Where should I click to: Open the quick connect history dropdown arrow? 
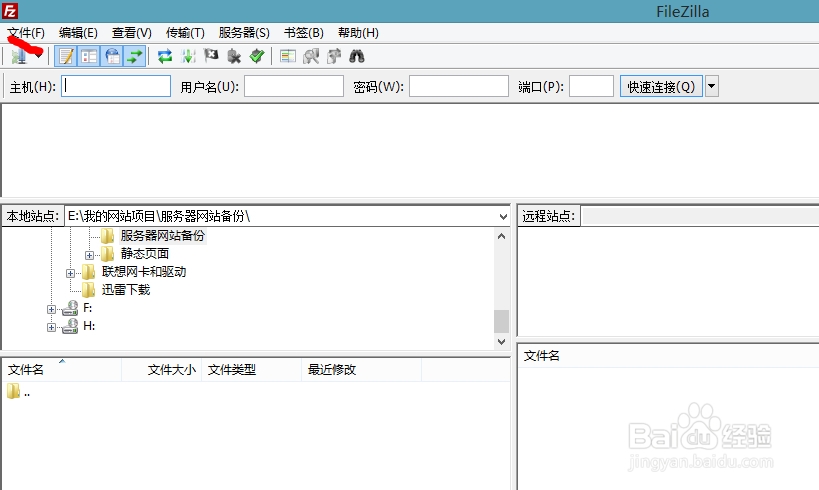711,86
